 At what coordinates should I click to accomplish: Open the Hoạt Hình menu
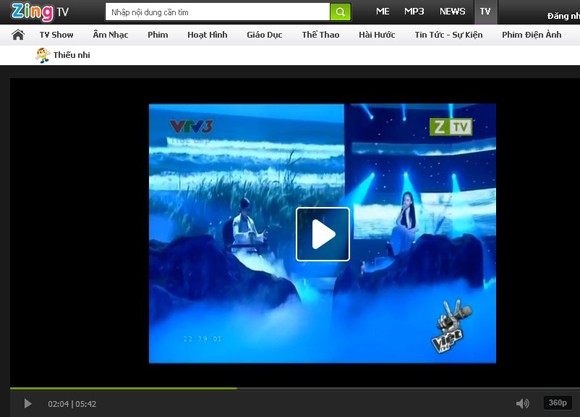[207, 35]
